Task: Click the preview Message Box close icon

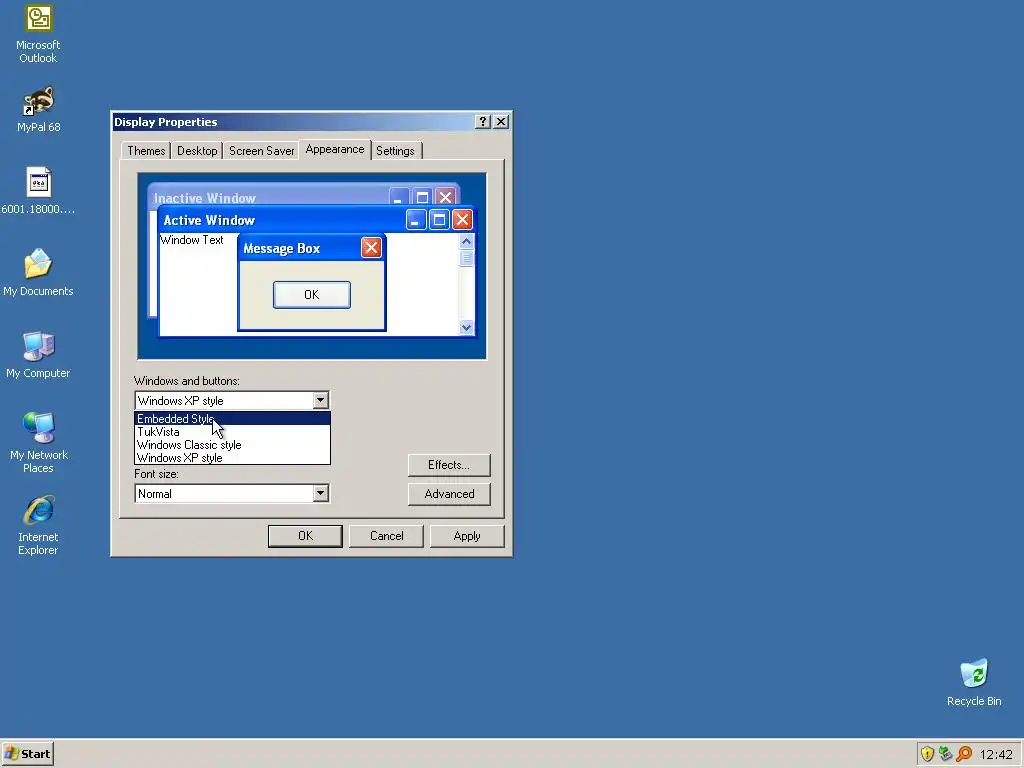Action: click(x=371, y=248)
